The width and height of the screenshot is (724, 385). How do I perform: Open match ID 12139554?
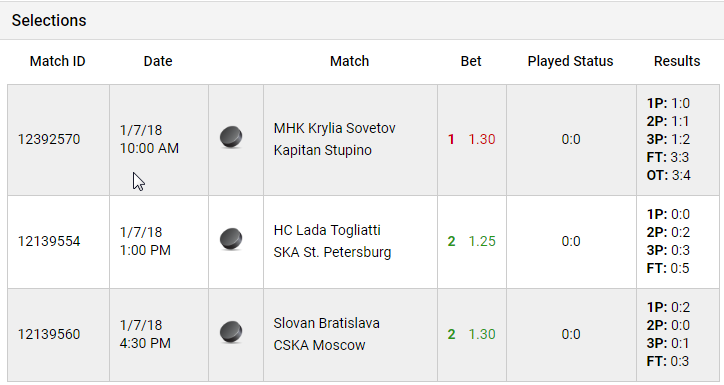49,241
